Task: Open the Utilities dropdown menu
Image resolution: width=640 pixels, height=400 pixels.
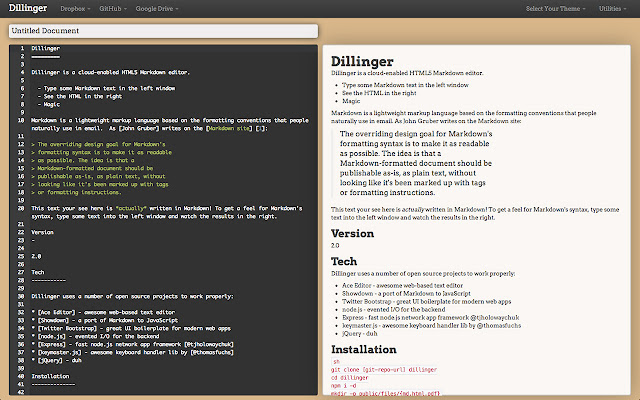Action: tap(612, 9)
